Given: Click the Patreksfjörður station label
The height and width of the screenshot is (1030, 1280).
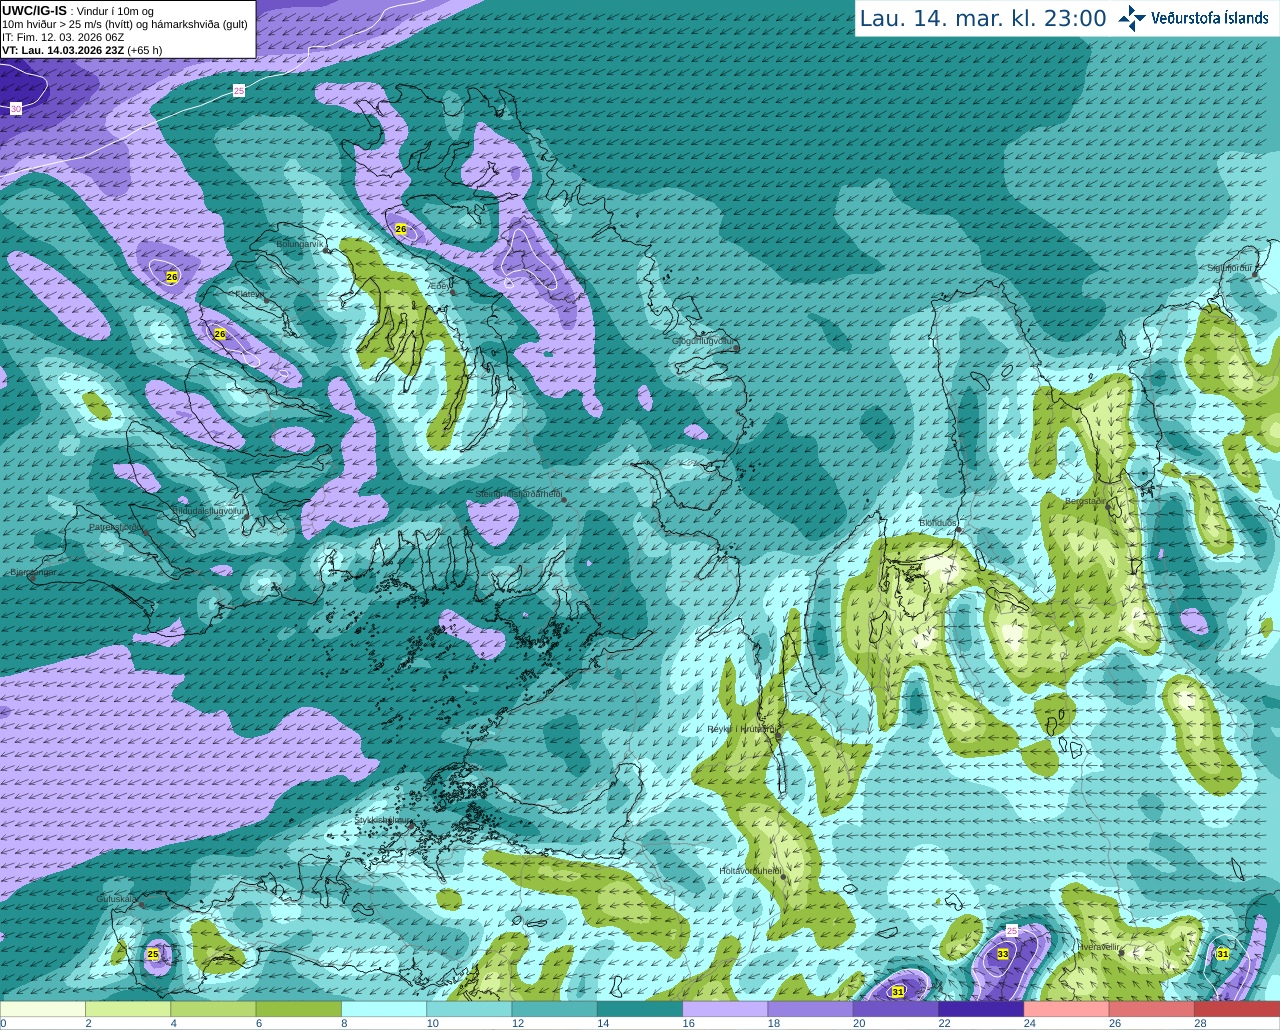Looking at the screenshot, I should click(x=117, y=526).
